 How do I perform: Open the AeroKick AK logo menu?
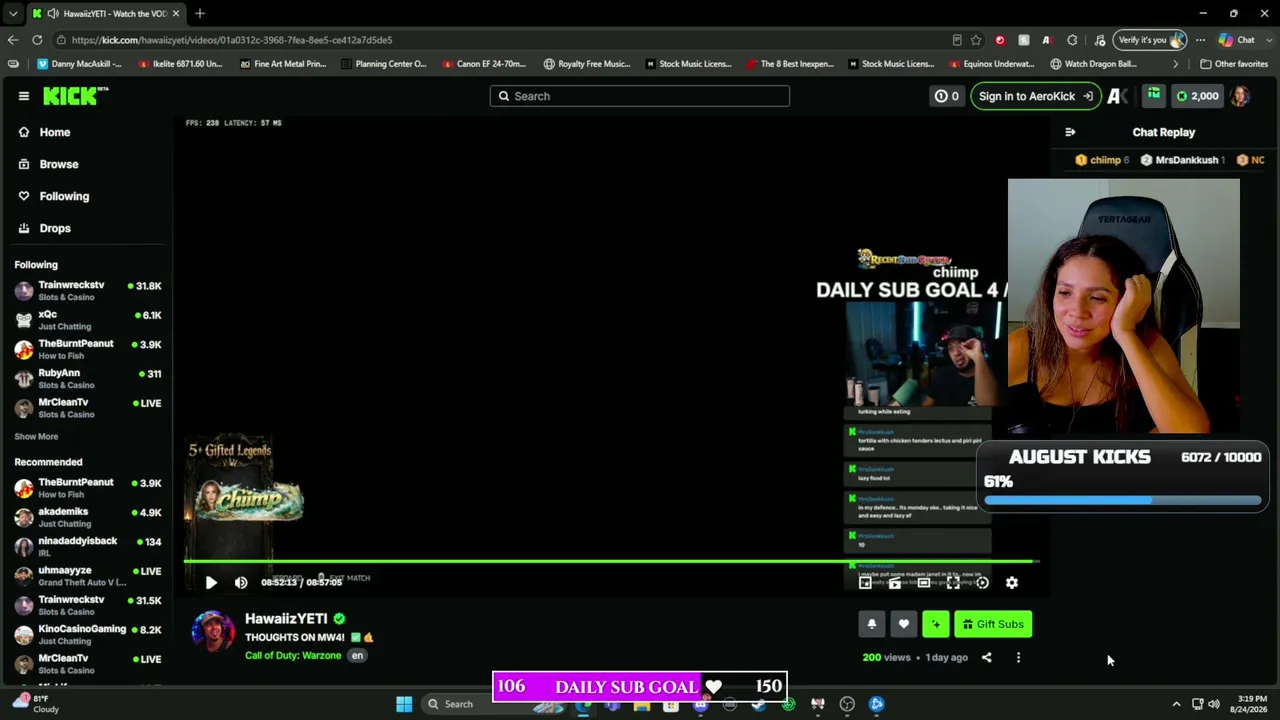point(1118,96)
